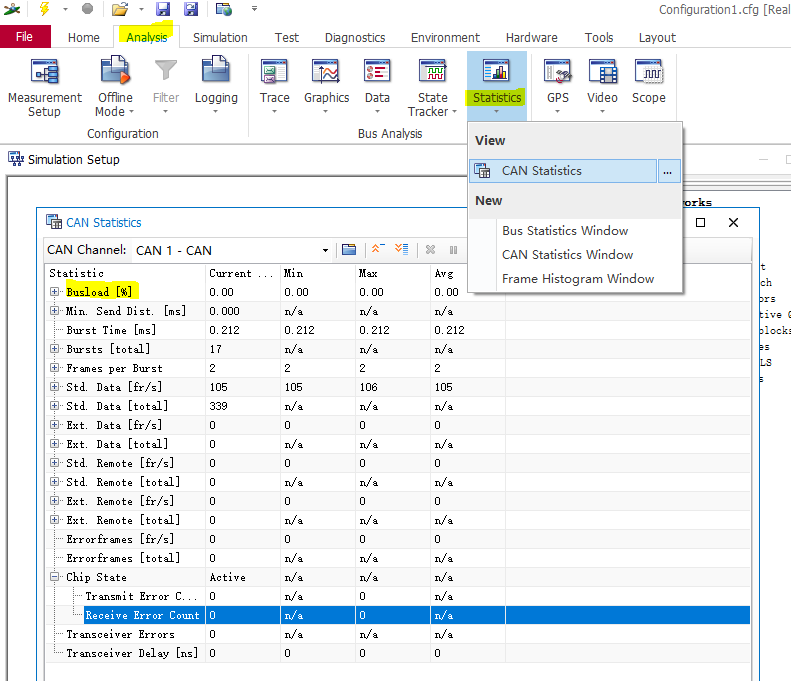Open the dropdown arrow beside the open folder icon

(141, 9)
